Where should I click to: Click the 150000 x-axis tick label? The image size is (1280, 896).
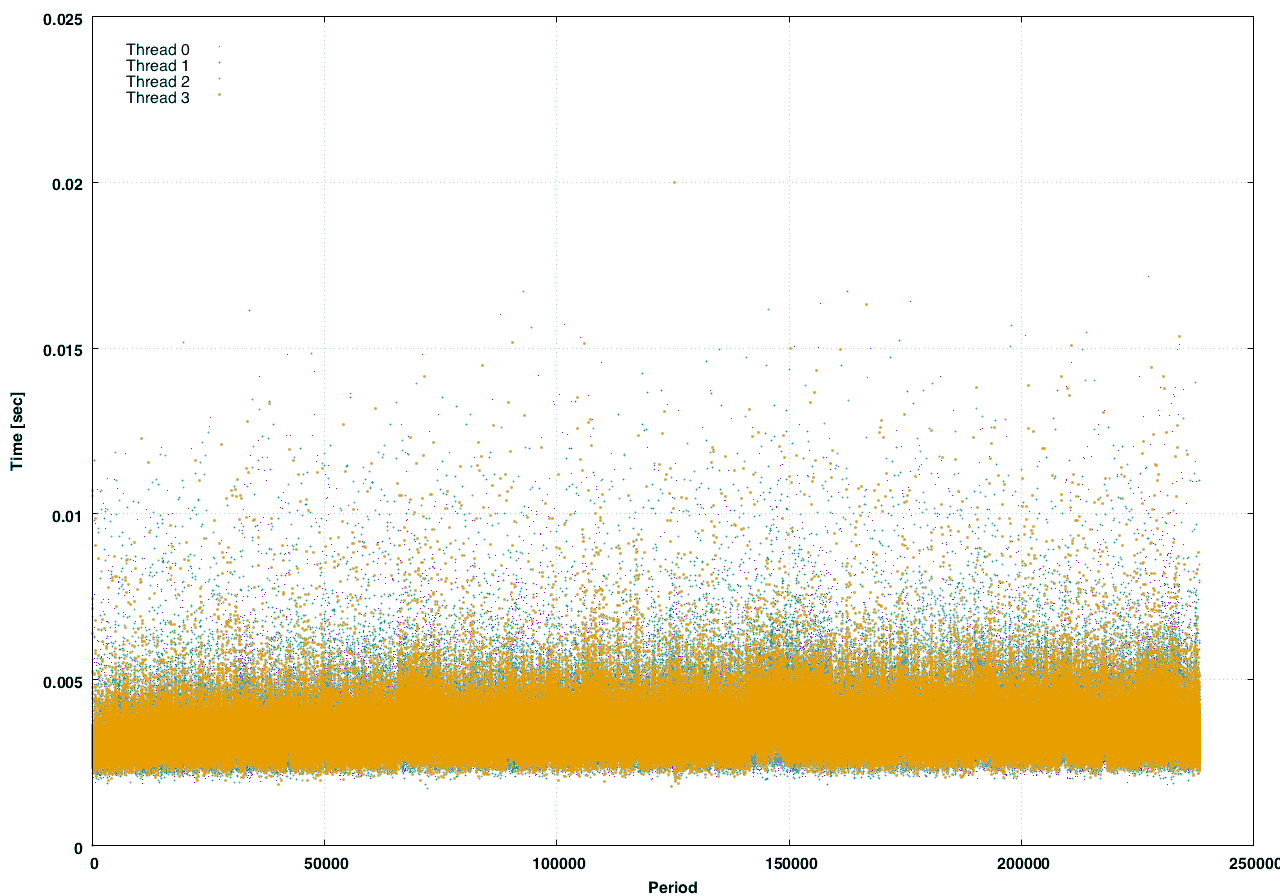click(789, 864)
